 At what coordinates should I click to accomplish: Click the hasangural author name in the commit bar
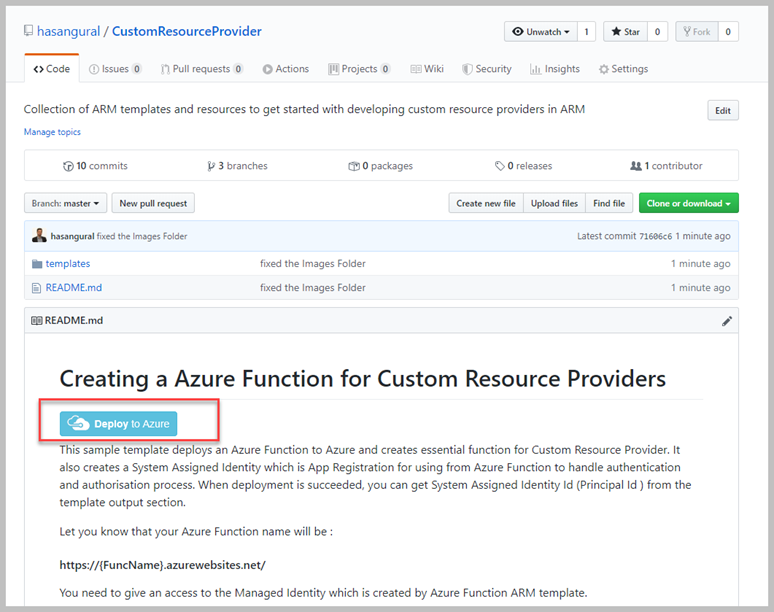click(73, 236)
